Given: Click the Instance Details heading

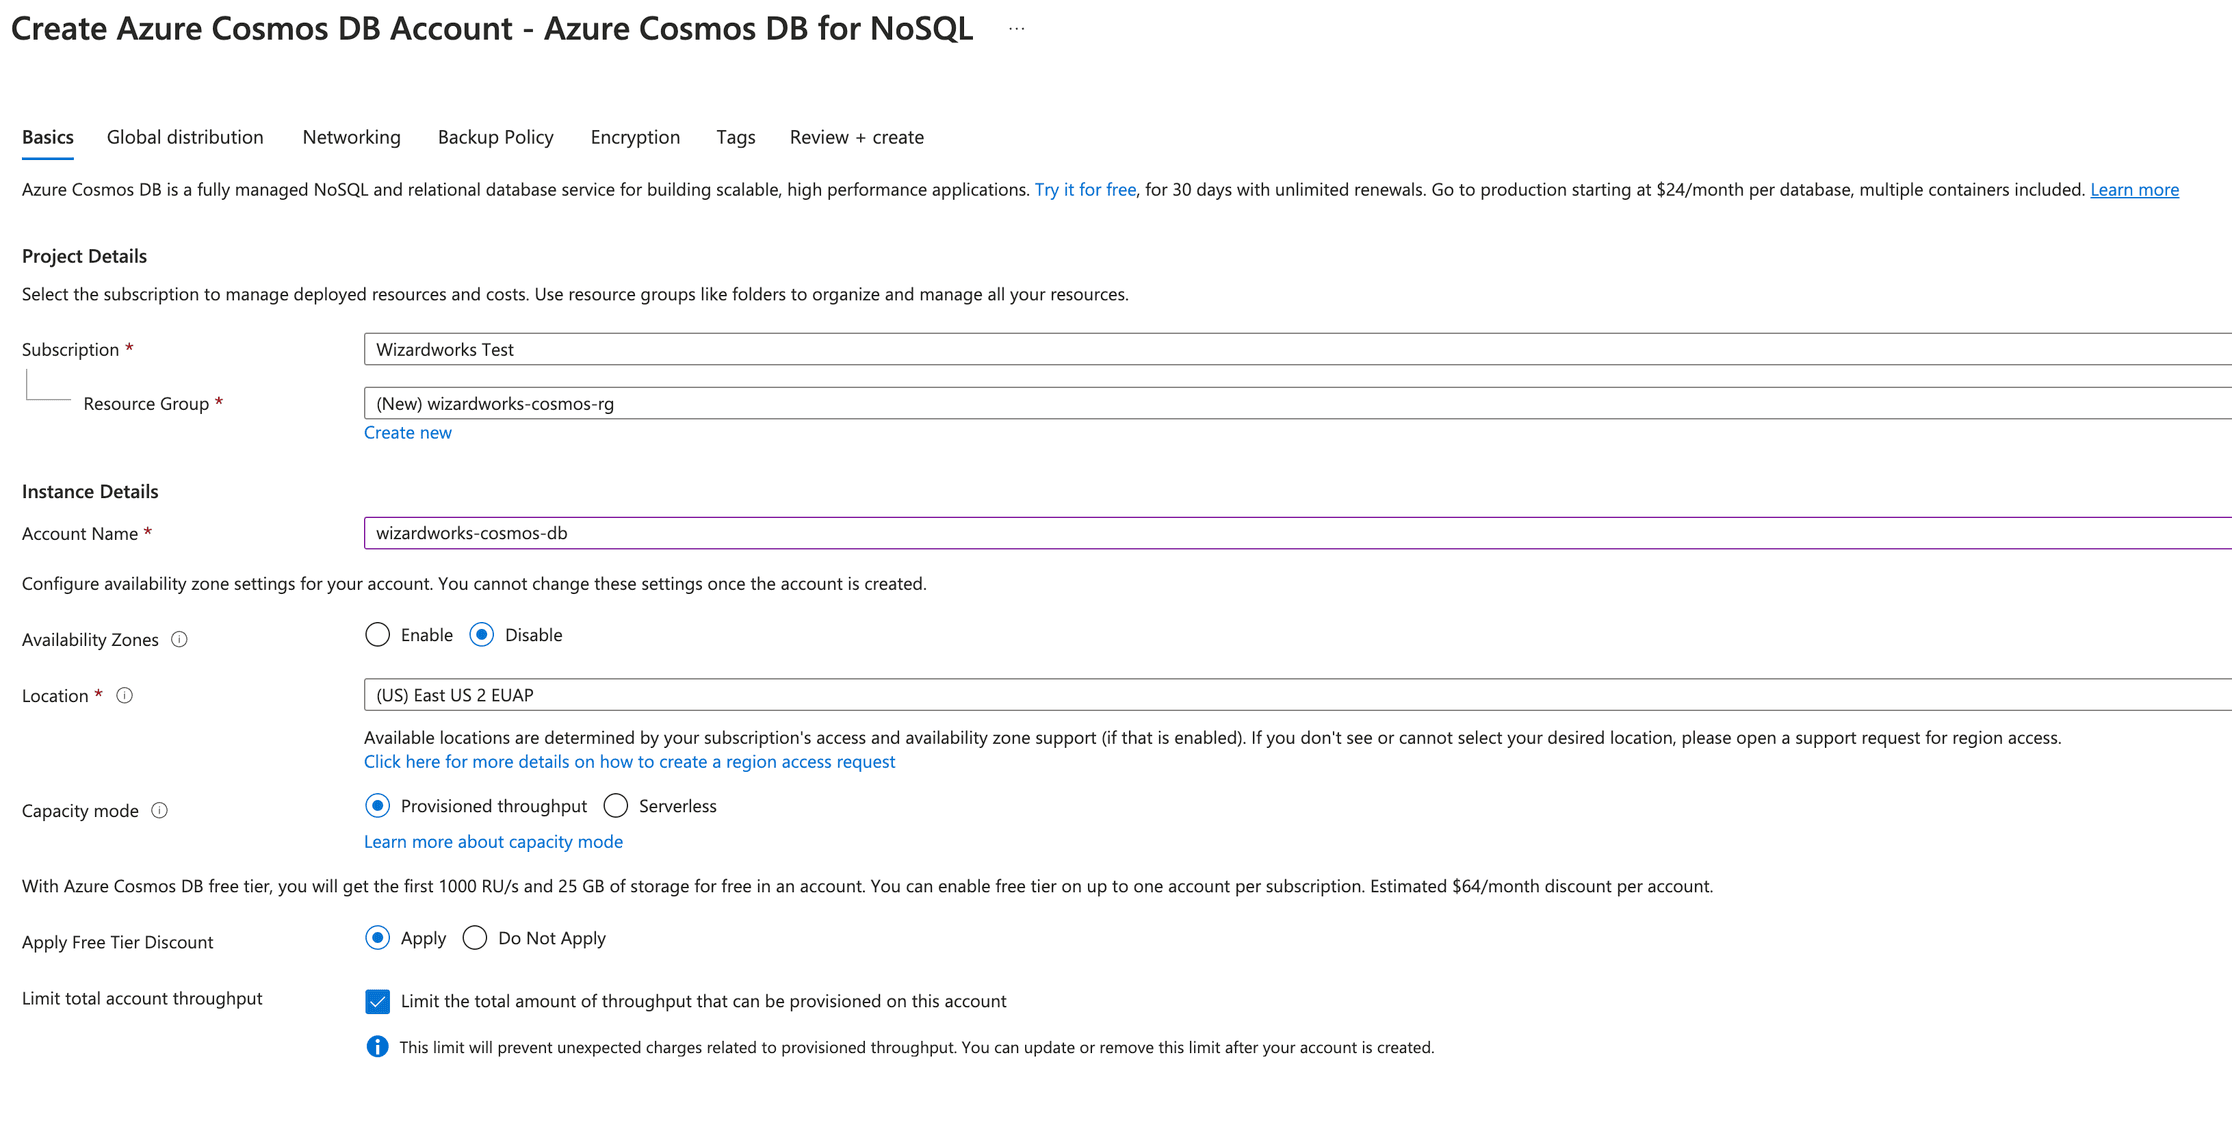Looking at the screenshot, I should click(x=90, y=491).
